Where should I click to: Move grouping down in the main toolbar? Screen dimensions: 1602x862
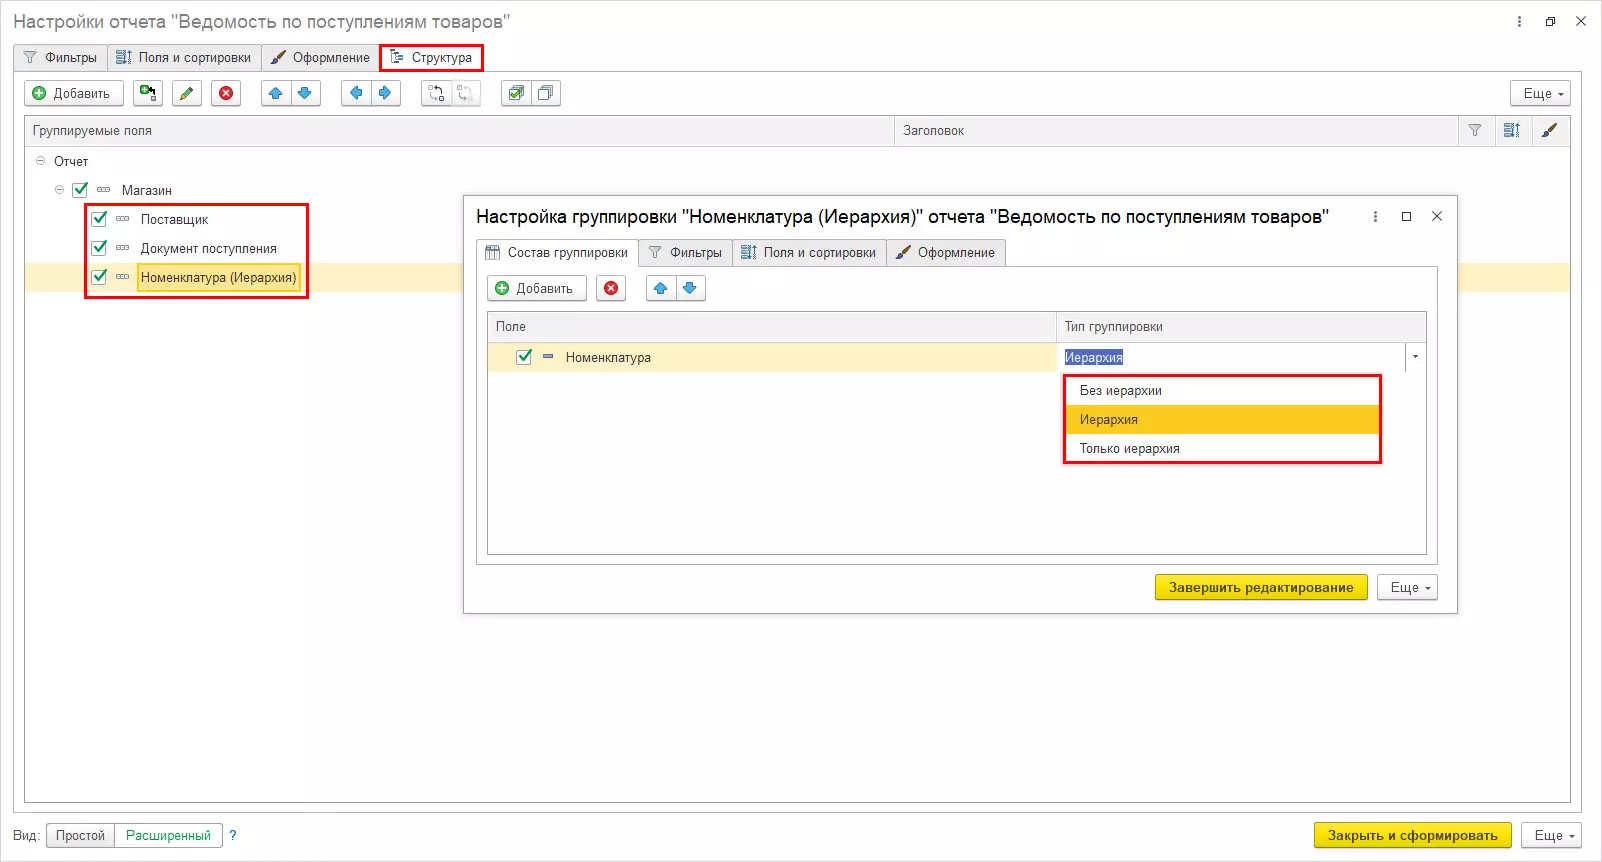coord(305,93)
